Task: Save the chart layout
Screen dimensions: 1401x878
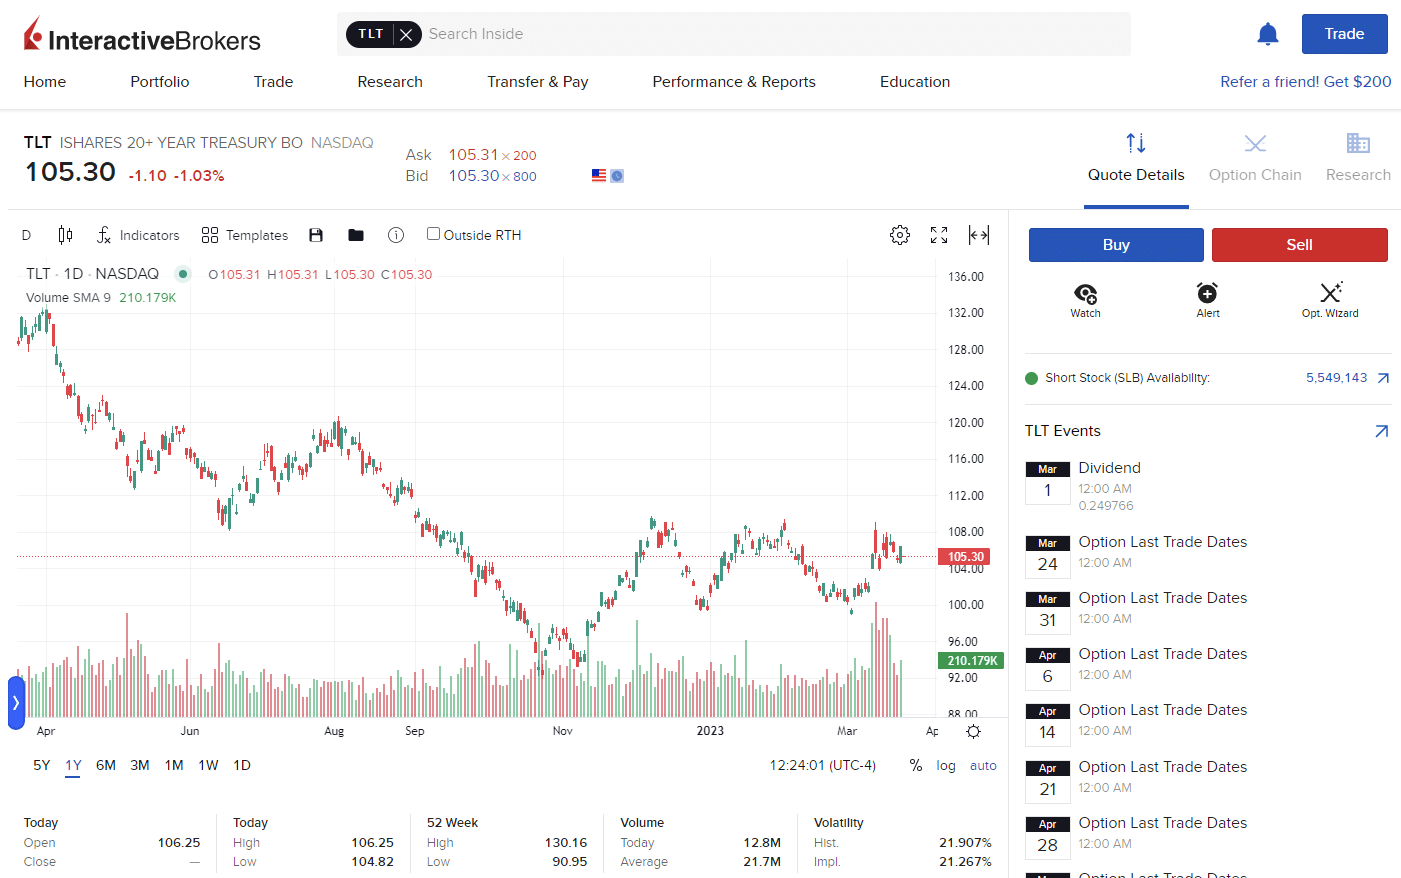Action: (x=316, y=235)
